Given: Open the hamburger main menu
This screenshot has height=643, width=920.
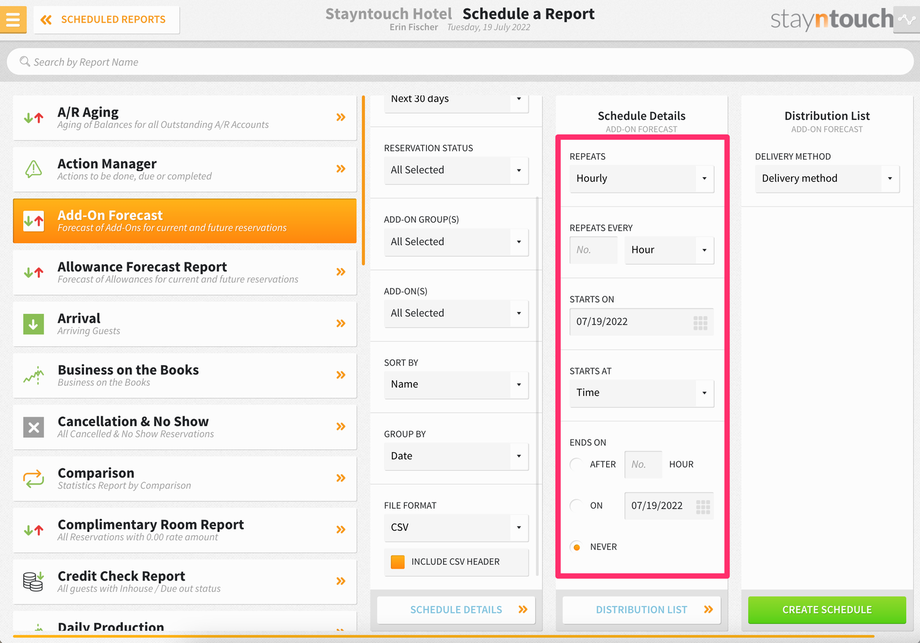Looking at the screenshot, I should click(13, 19).
